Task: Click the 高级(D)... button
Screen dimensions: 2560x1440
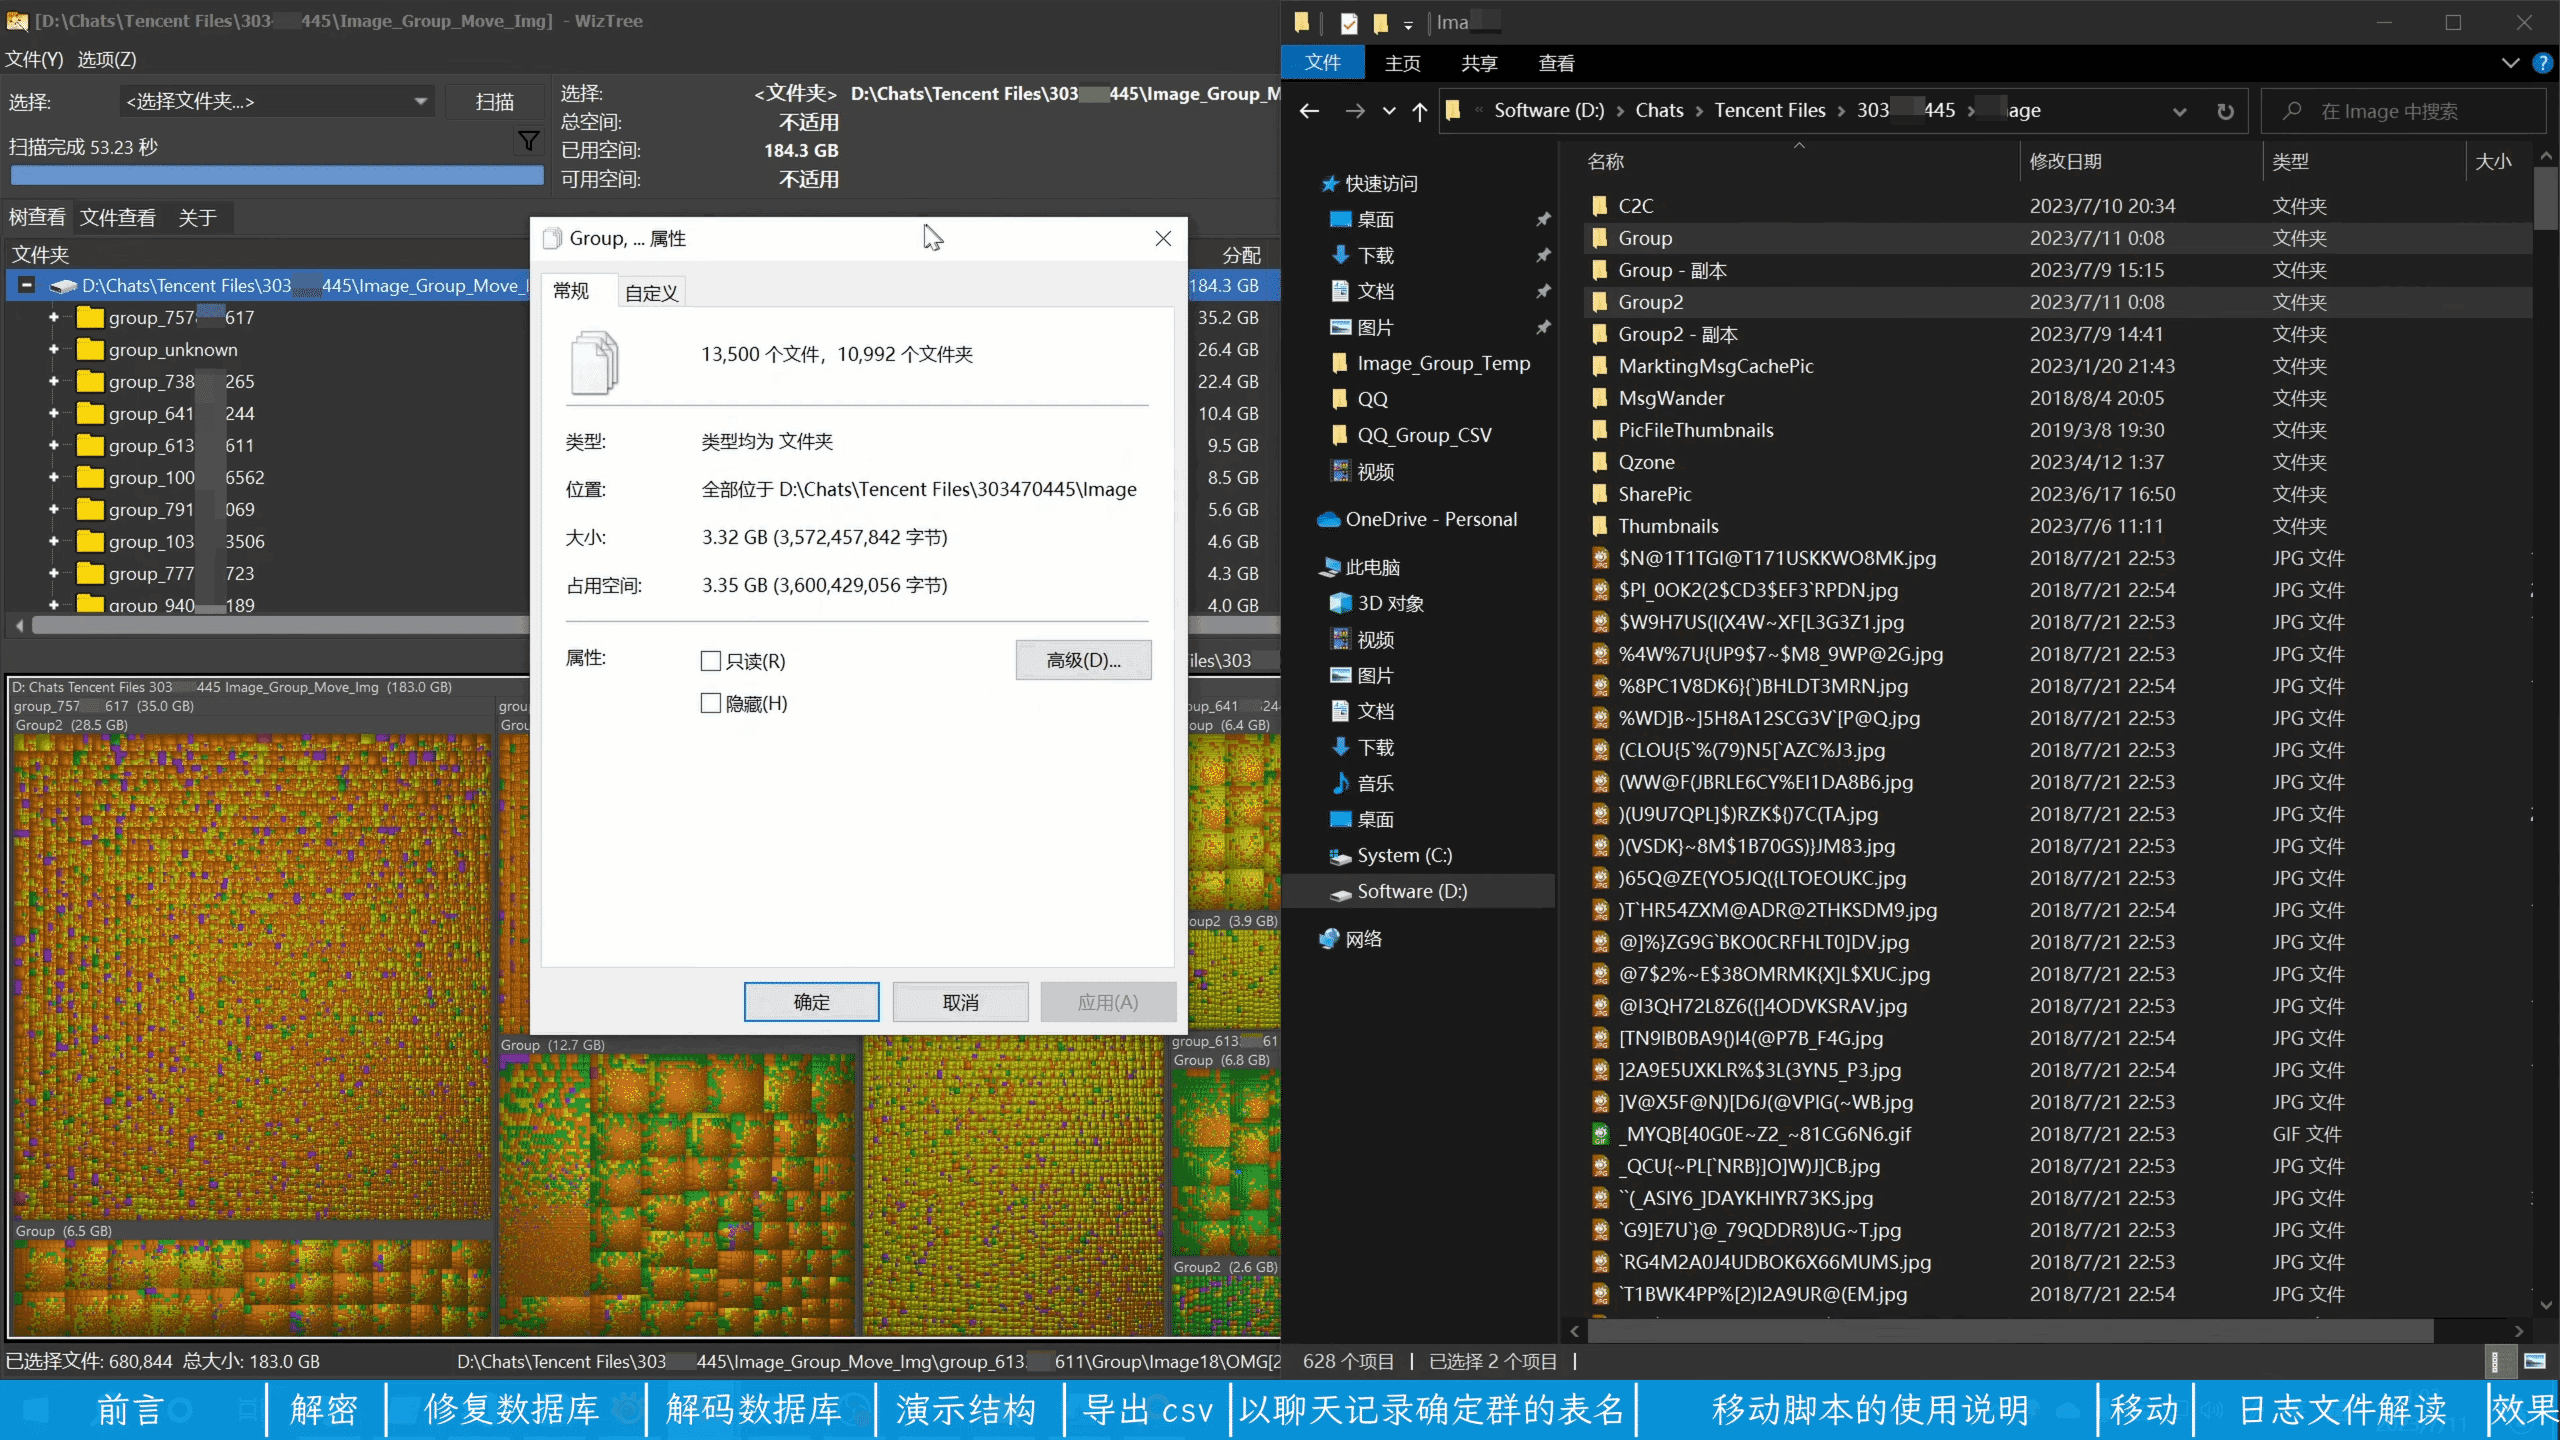Action: pos(1083,660)
